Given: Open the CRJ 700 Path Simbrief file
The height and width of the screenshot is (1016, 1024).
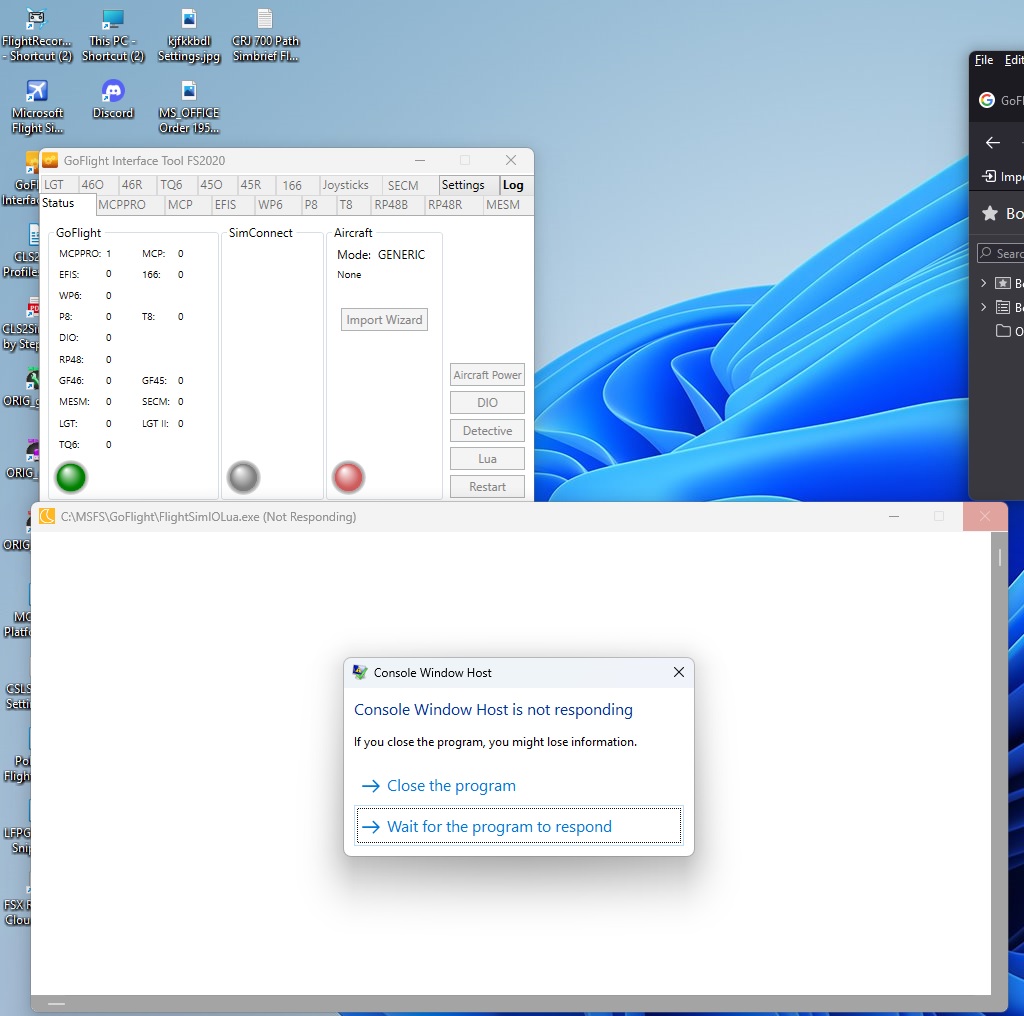Looking at the screenshot, I should click(x=265, y=21).
